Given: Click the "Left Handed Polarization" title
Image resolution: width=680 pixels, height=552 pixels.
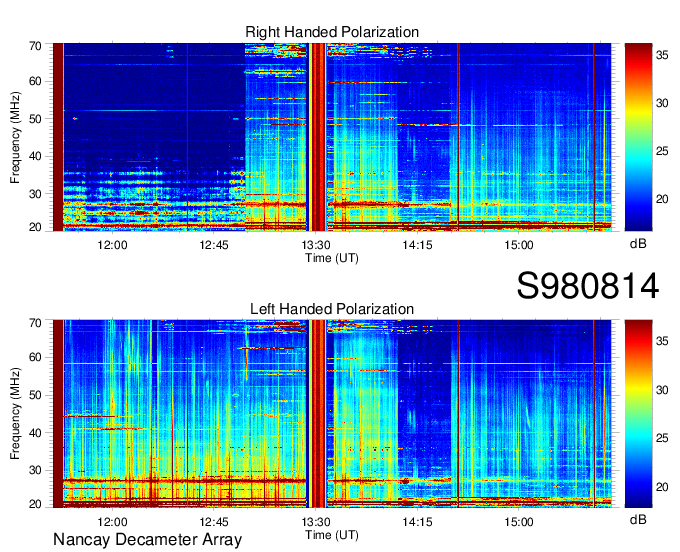Looking at the screenshot, I should 332,309.
